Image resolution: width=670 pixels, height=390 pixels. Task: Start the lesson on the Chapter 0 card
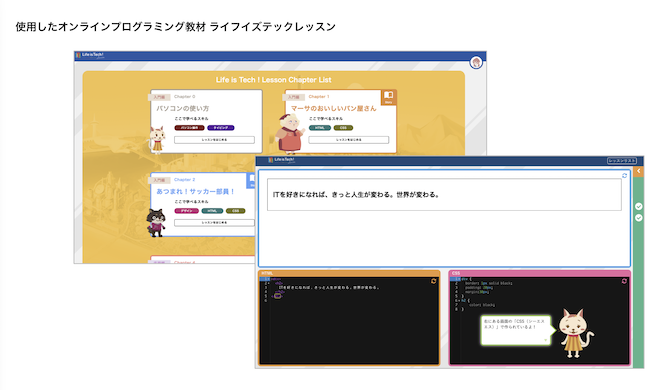click(x=214, y=140)
